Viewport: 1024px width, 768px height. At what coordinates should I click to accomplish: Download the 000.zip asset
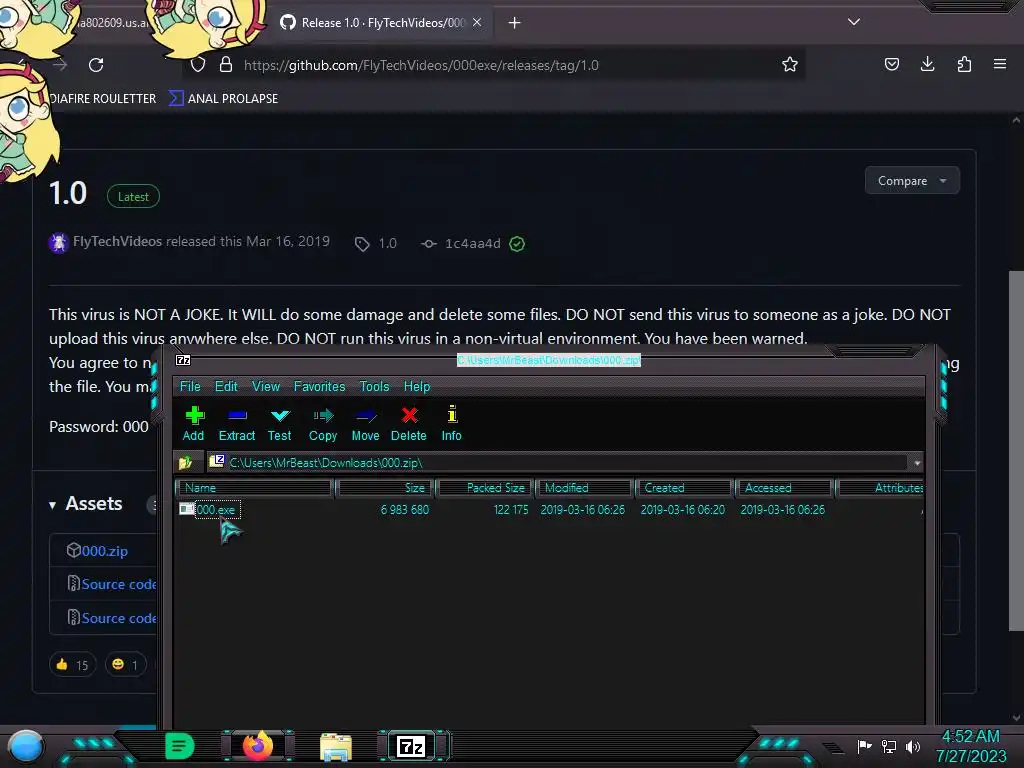click(104, 551)
